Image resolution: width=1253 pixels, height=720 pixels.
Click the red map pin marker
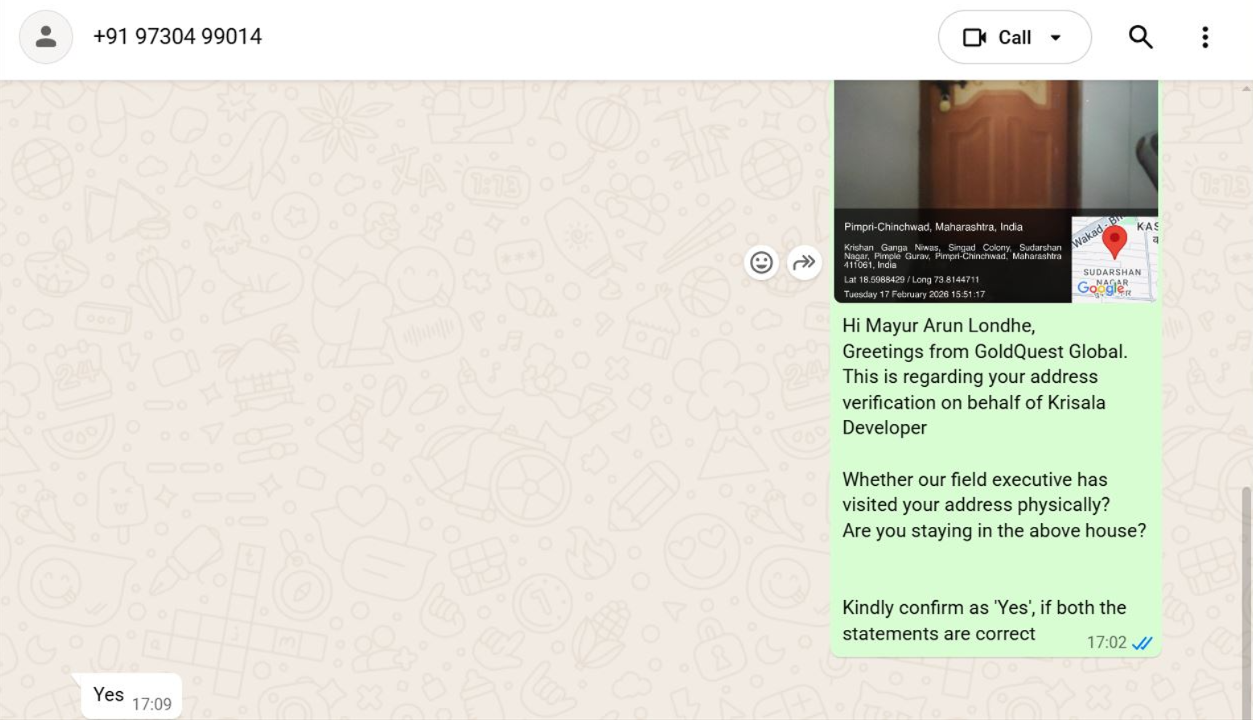click(x=1114, y=242)
